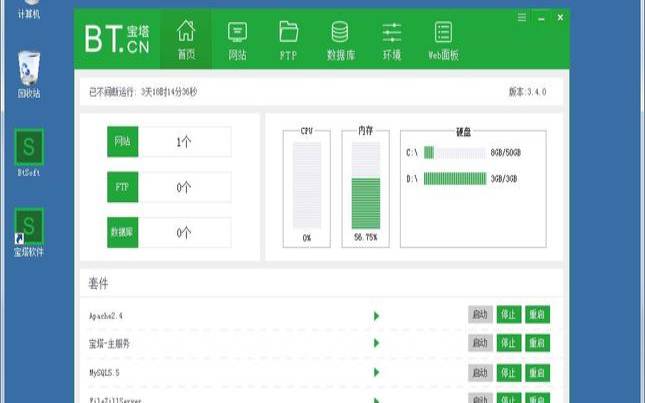Click the CPU usage bar
This screenshot has height=403, width=645.
click(307, 185)
